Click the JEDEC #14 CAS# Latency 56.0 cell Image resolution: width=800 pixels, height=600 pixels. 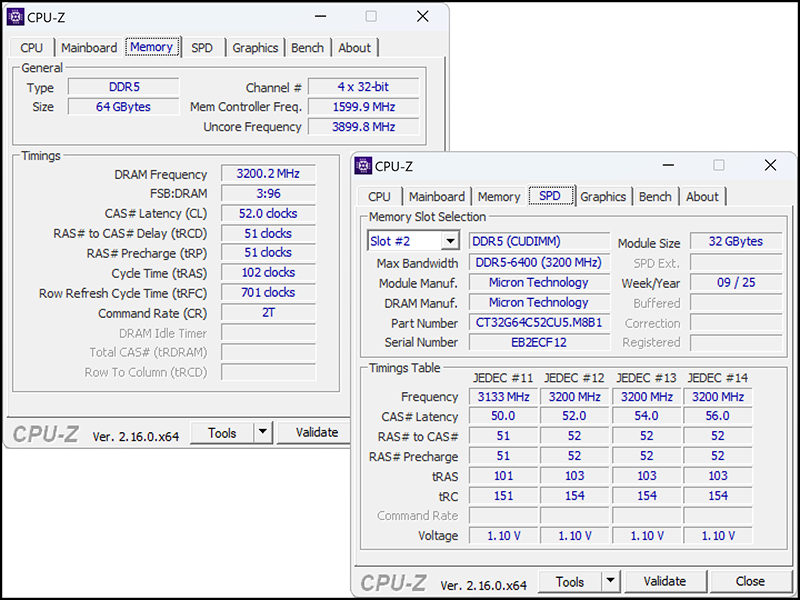click(718, 416)
